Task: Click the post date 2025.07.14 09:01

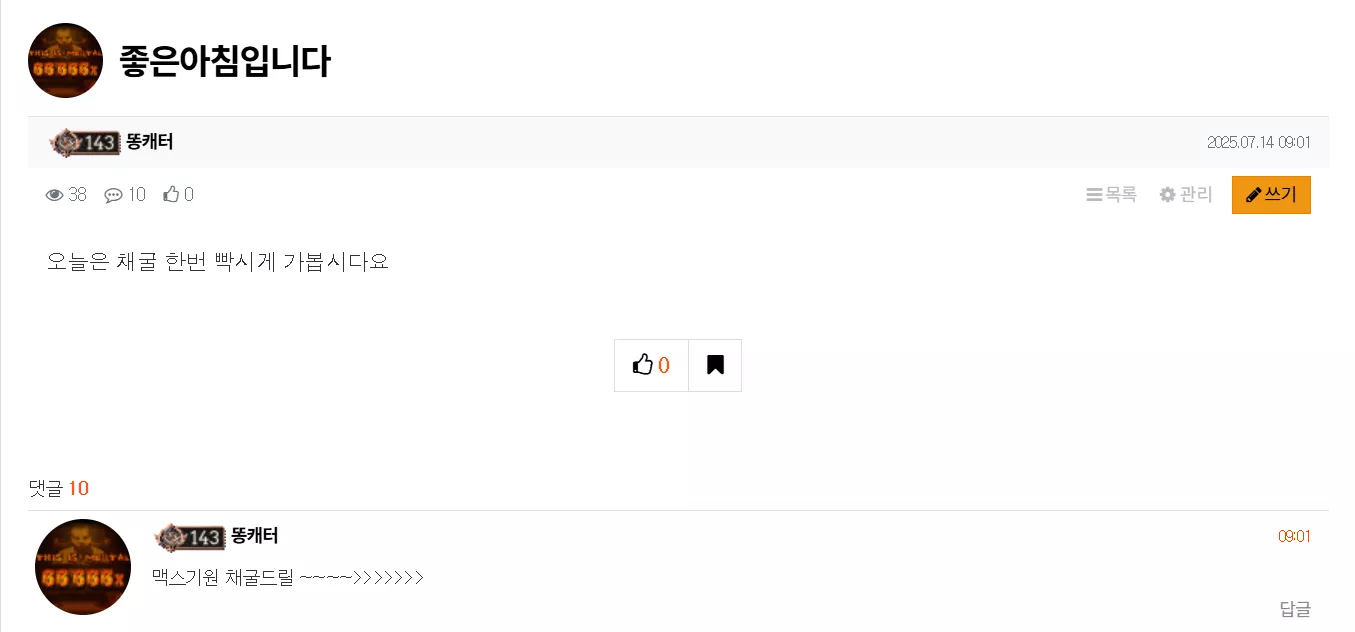Action: (x=1258, y=142)
